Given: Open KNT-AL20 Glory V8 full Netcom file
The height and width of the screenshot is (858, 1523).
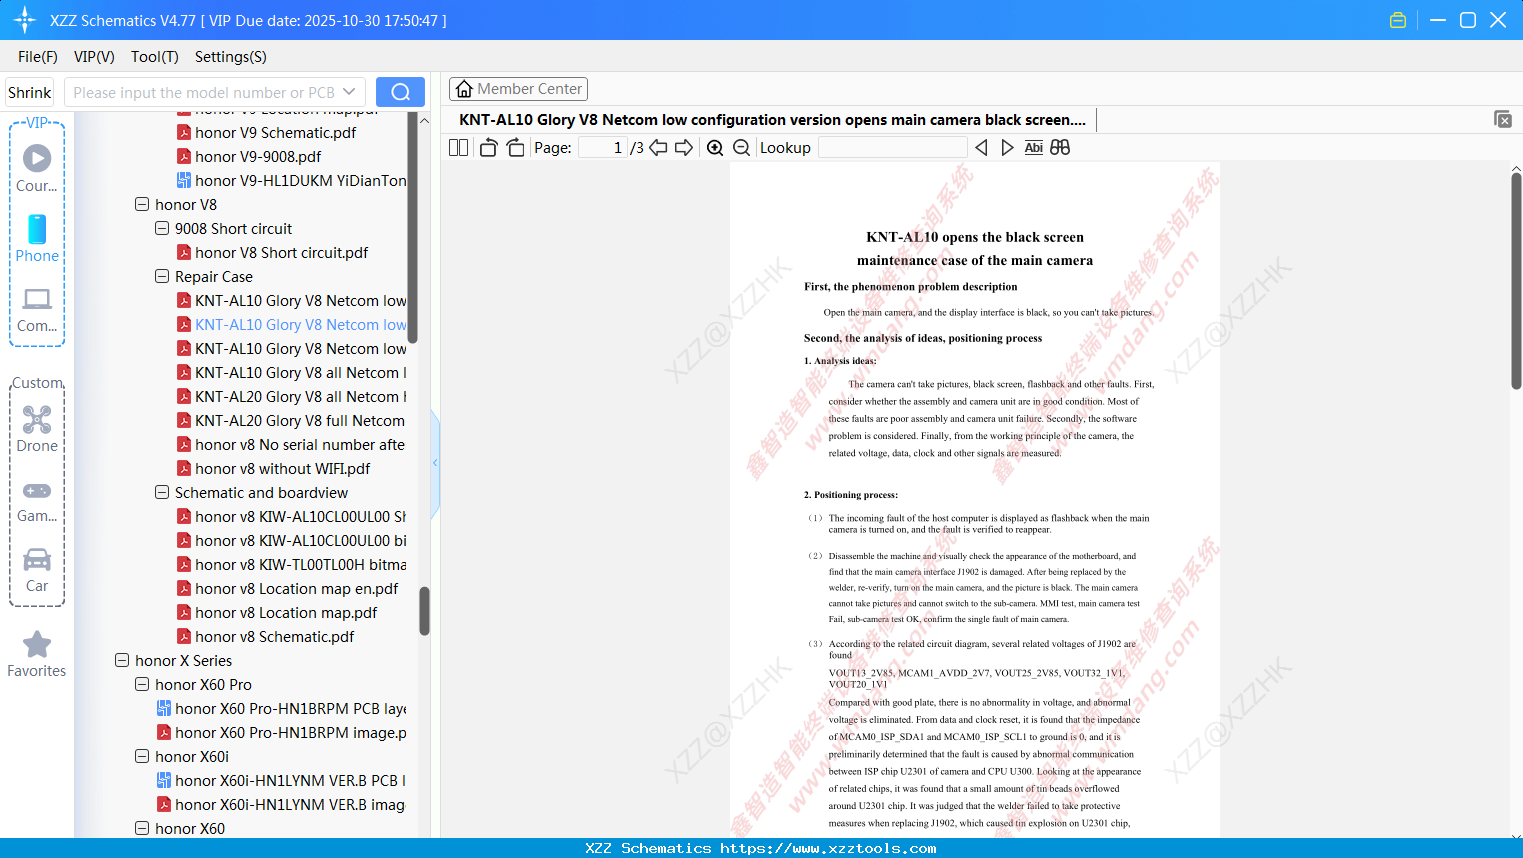Looking at the screenshot, I should coord(291,420).
